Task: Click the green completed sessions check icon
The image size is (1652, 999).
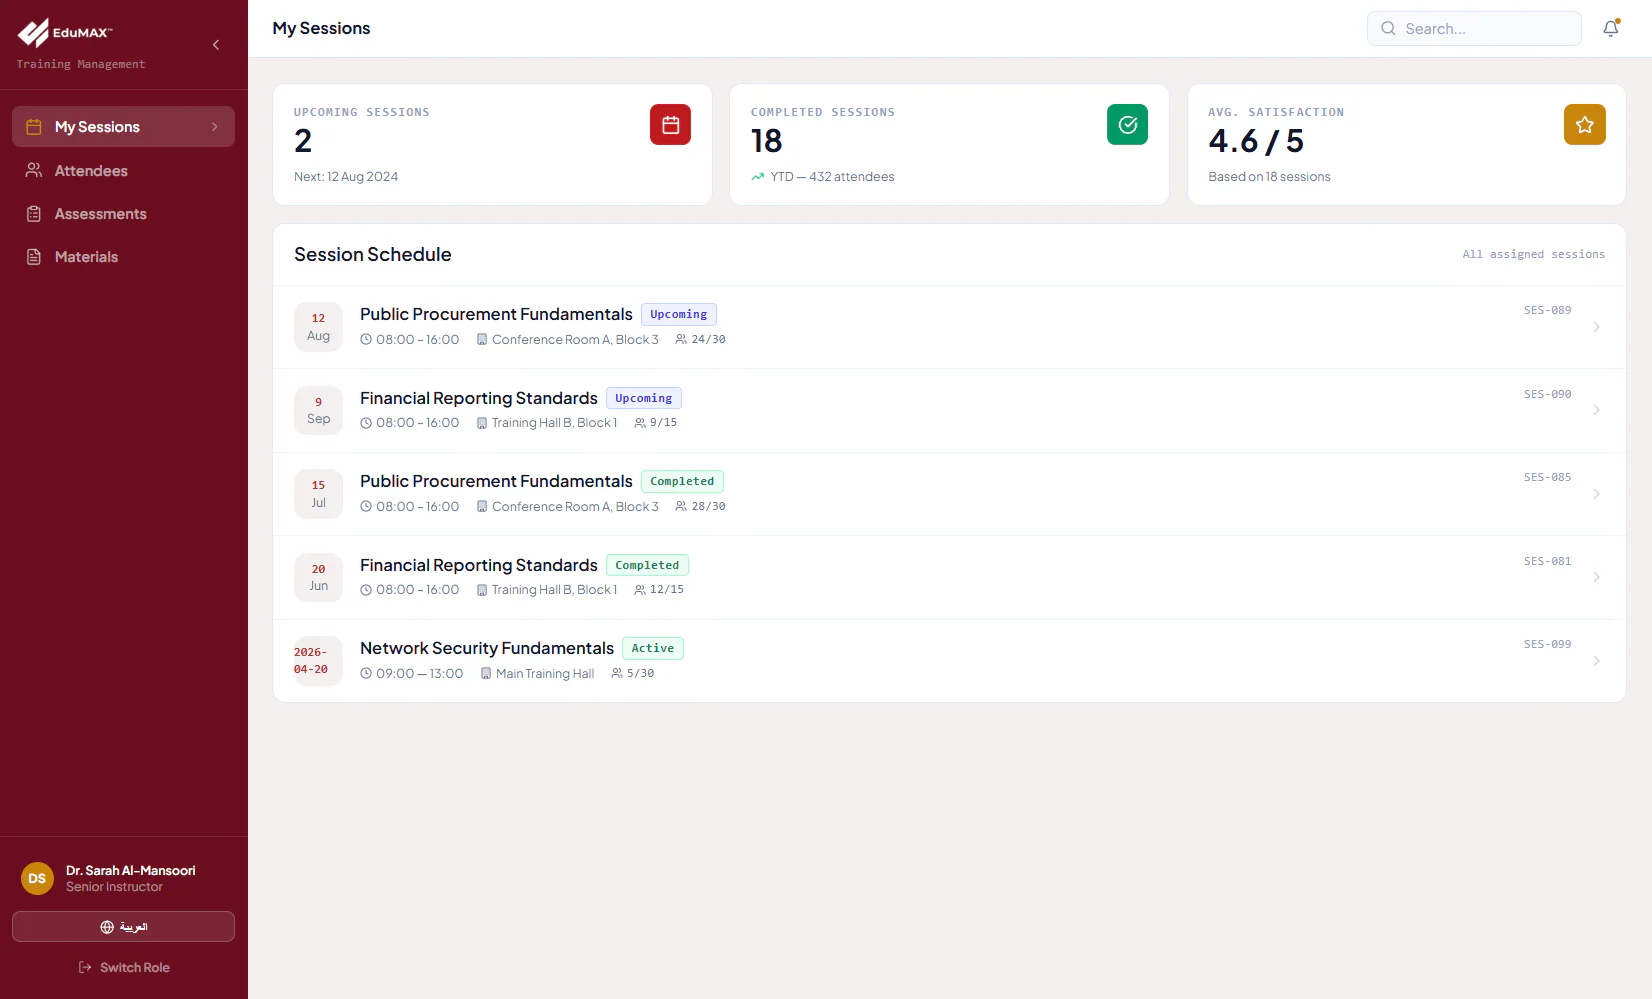Action: [1127, 125]
